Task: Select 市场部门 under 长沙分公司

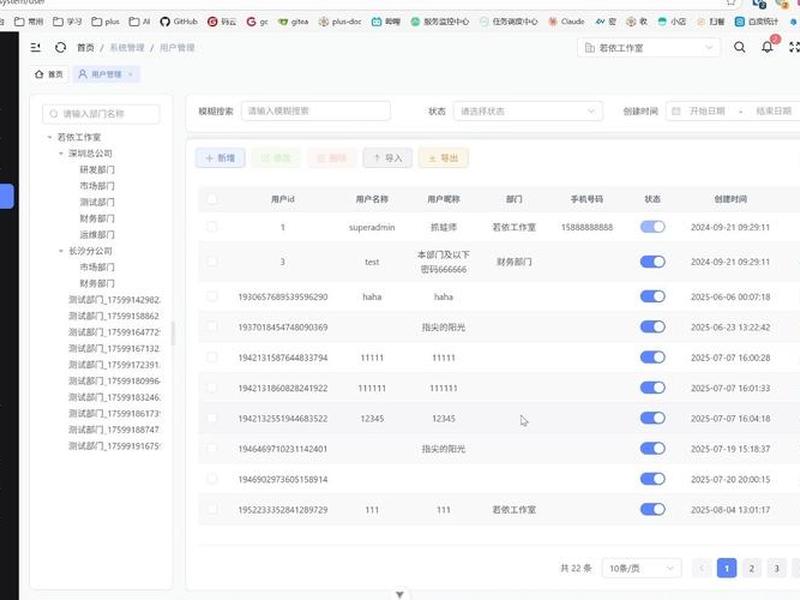Action: (97, 267)
